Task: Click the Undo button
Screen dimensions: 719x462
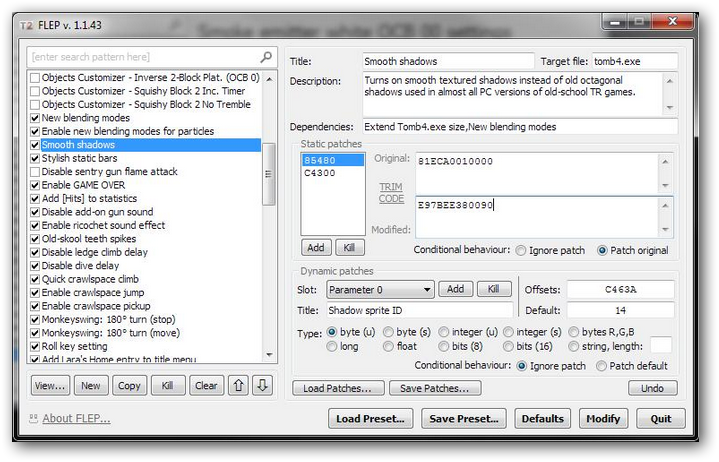Action: click(653, 388)
